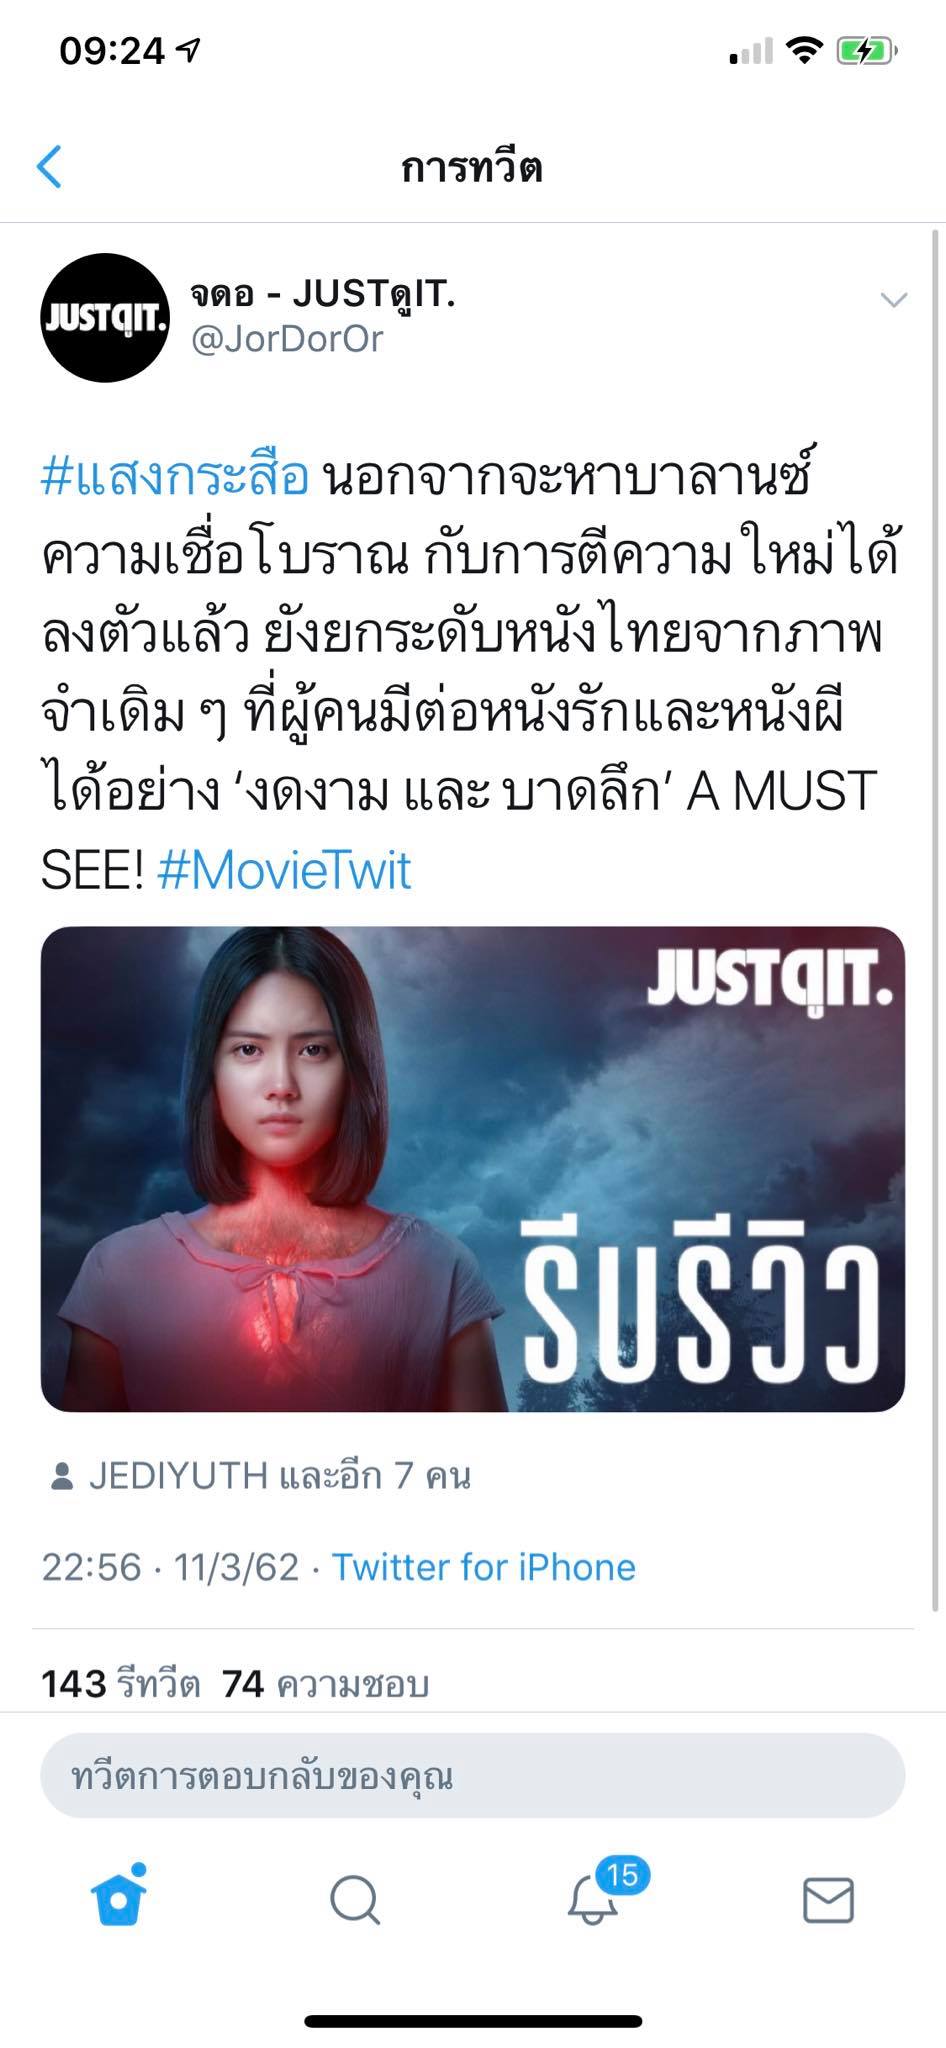Tap the tweet reply input field
The width and height of the screenshot is (946, 2048).
[x=473, y=1776]
